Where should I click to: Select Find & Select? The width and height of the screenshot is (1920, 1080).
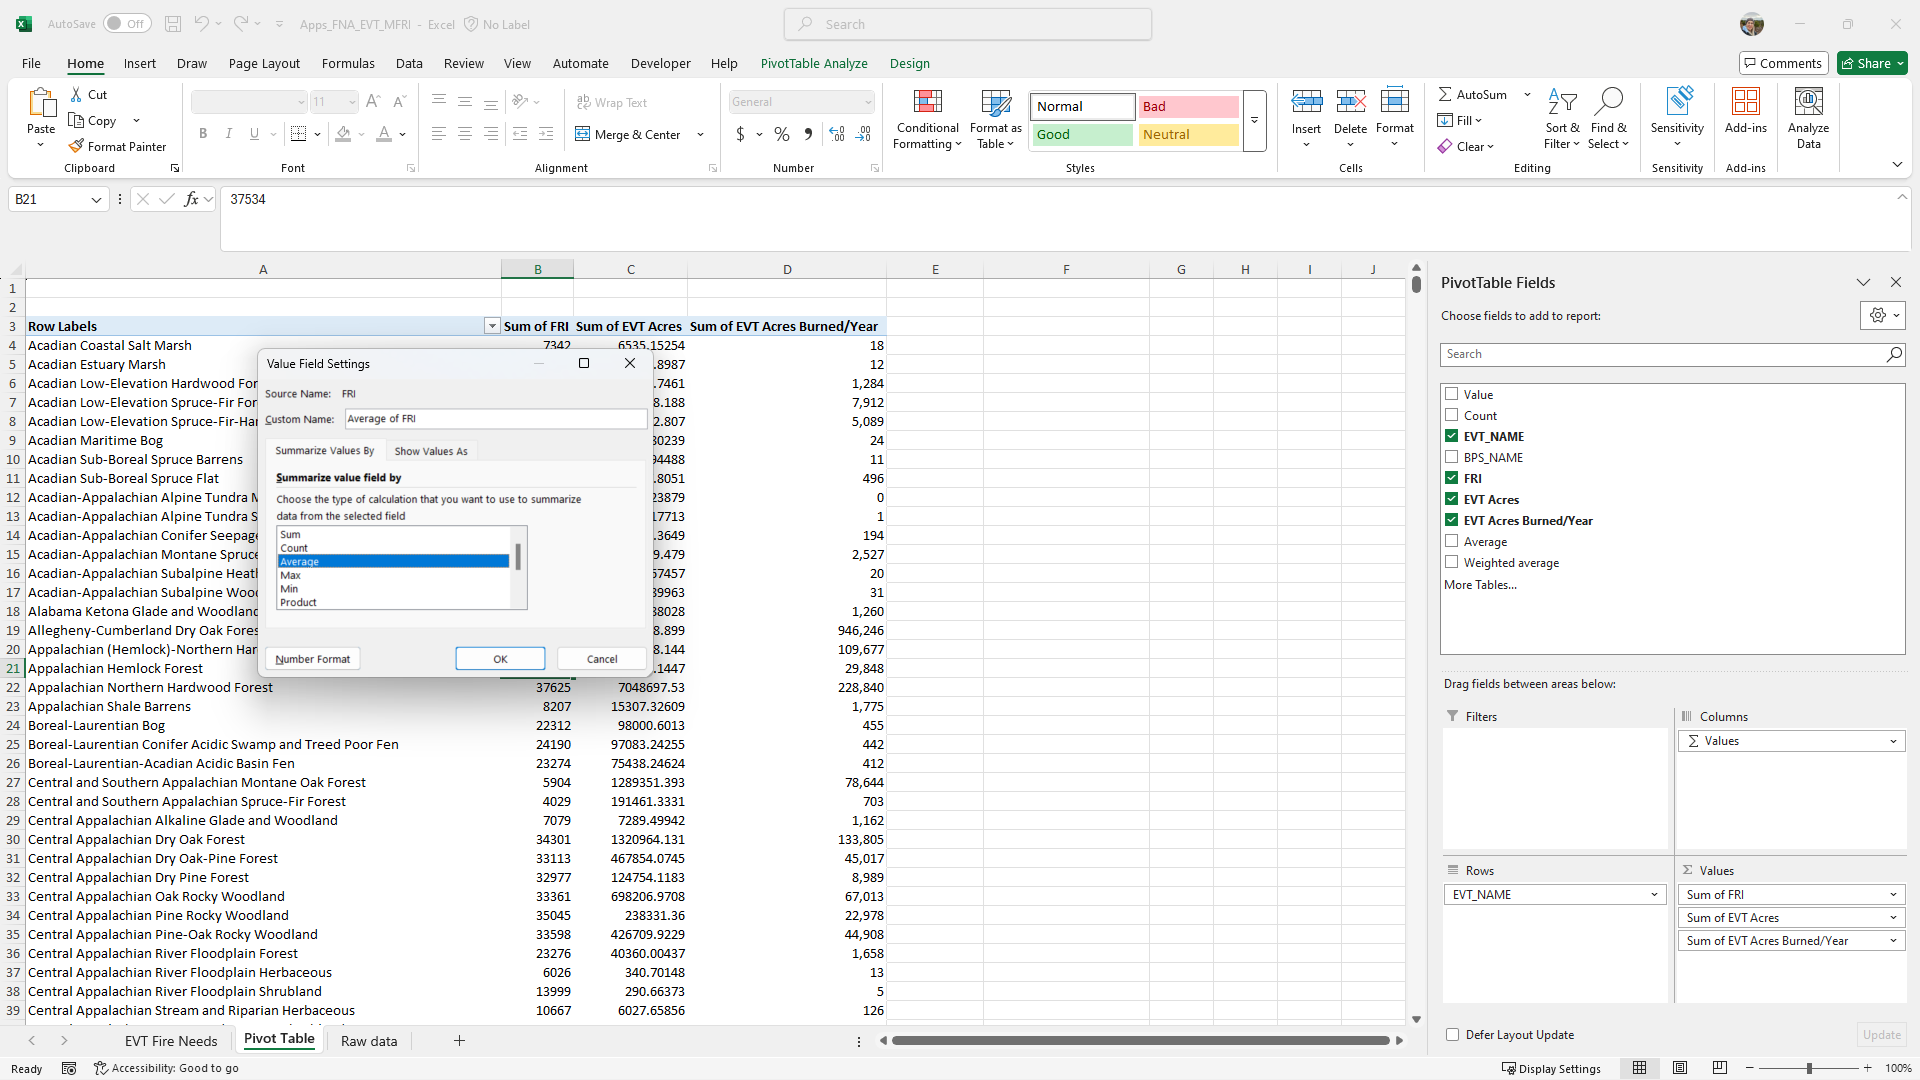coord(1609,119)
